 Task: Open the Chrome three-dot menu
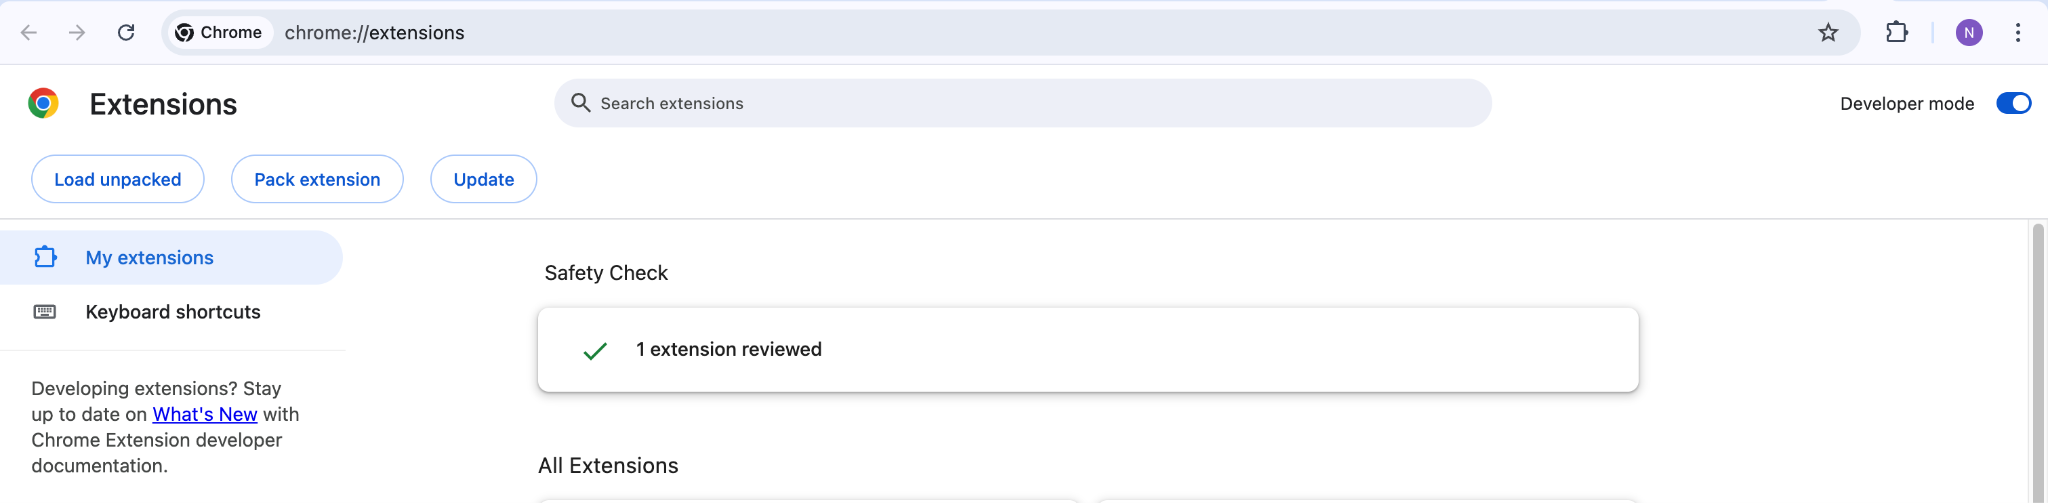point(2018,33)
